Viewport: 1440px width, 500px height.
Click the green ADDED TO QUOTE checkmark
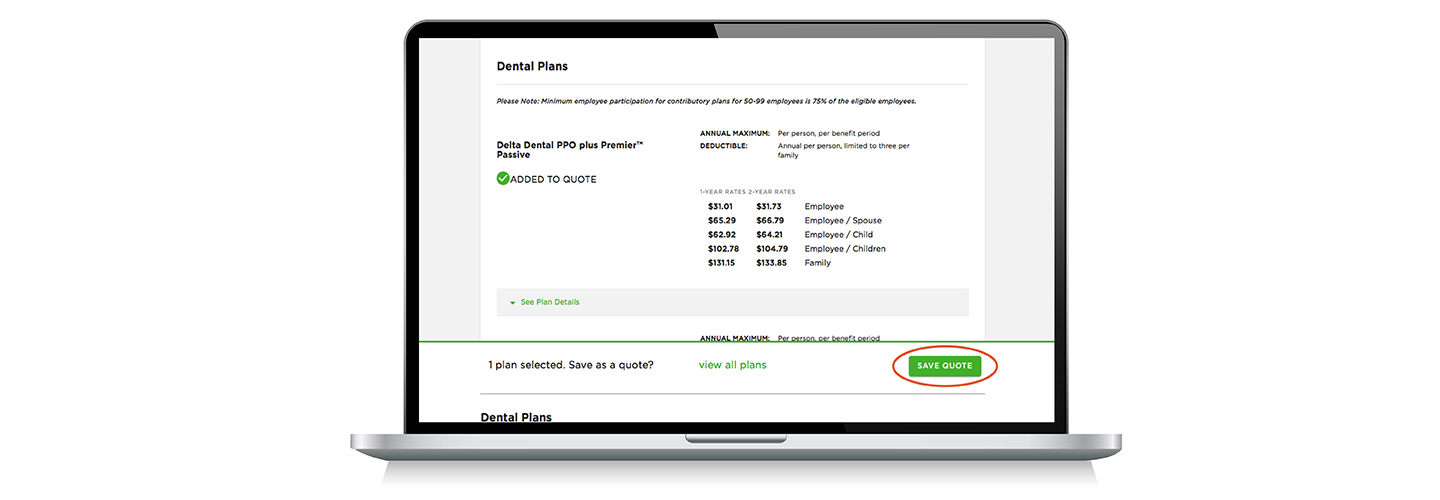coord(503,179)
